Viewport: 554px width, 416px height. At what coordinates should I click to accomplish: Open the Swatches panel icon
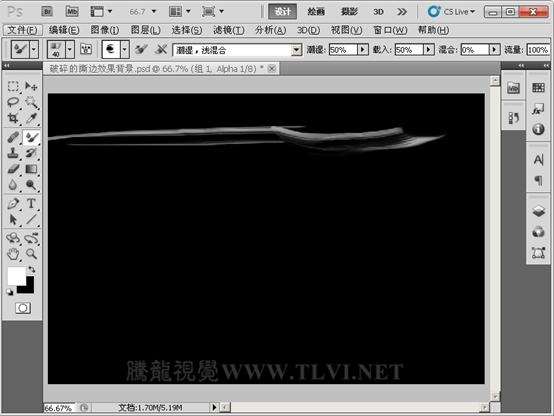(x=538, y=87)
